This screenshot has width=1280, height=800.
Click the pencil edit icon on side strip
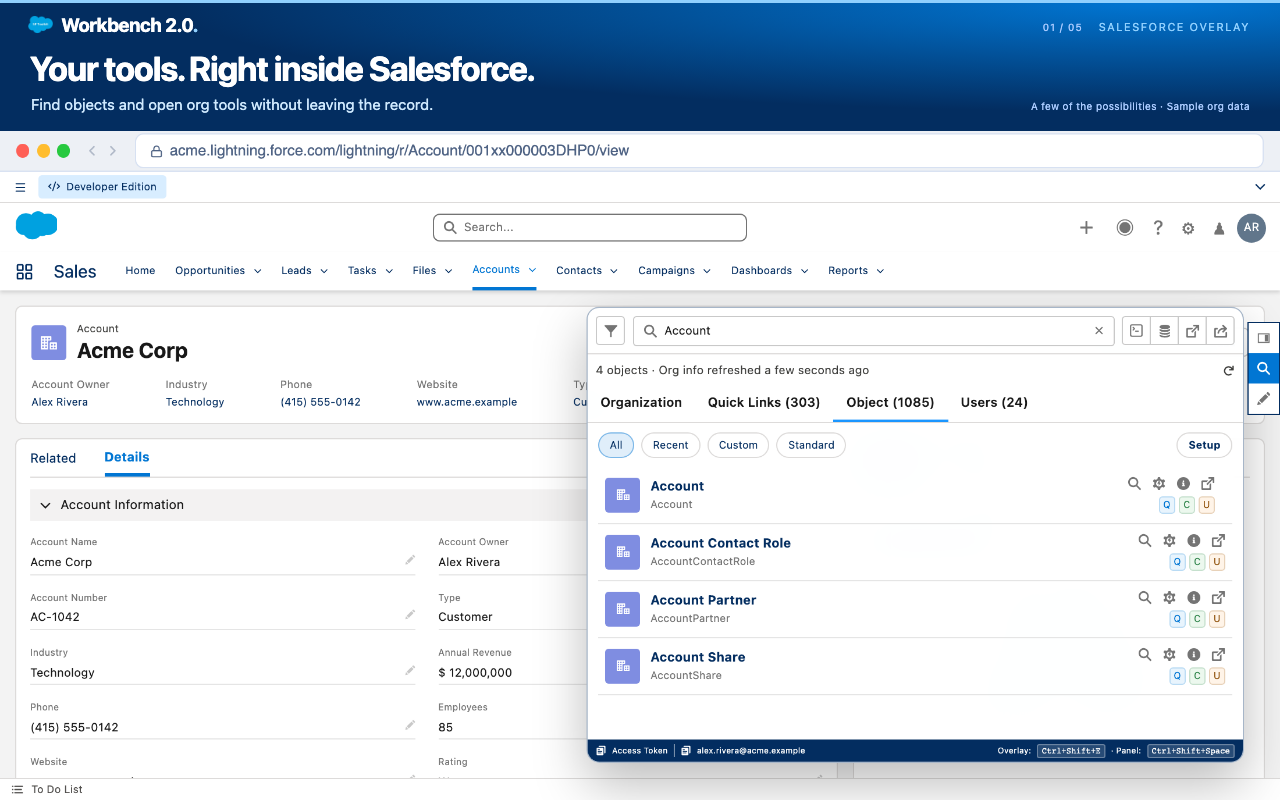click(x=1264, y=398)
